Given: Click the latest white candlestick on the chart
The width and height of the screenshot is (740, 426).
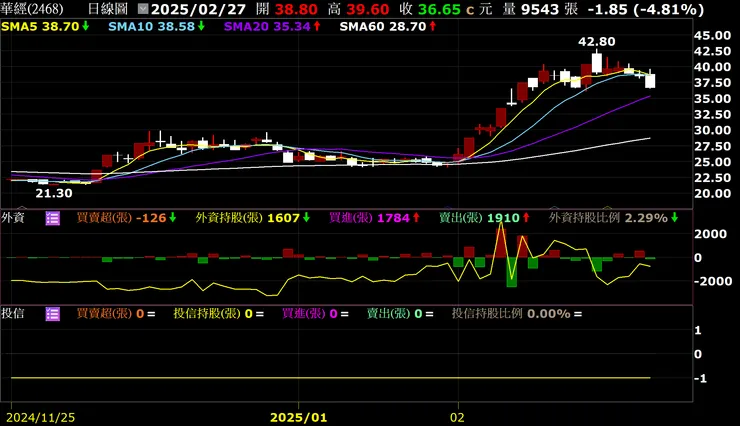Looking at the screenshot, I should click(x=650, y=80).
